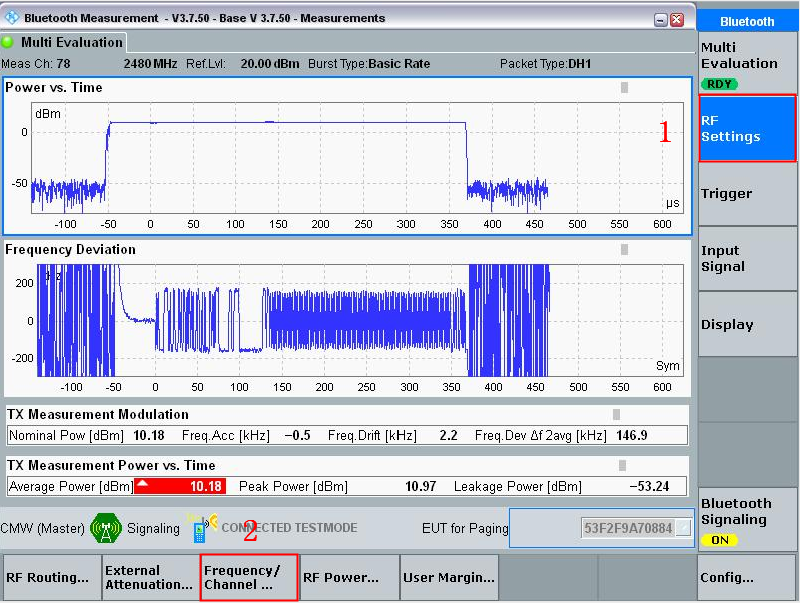Click the Leakage Power value −53.24

tap(649, 486)
